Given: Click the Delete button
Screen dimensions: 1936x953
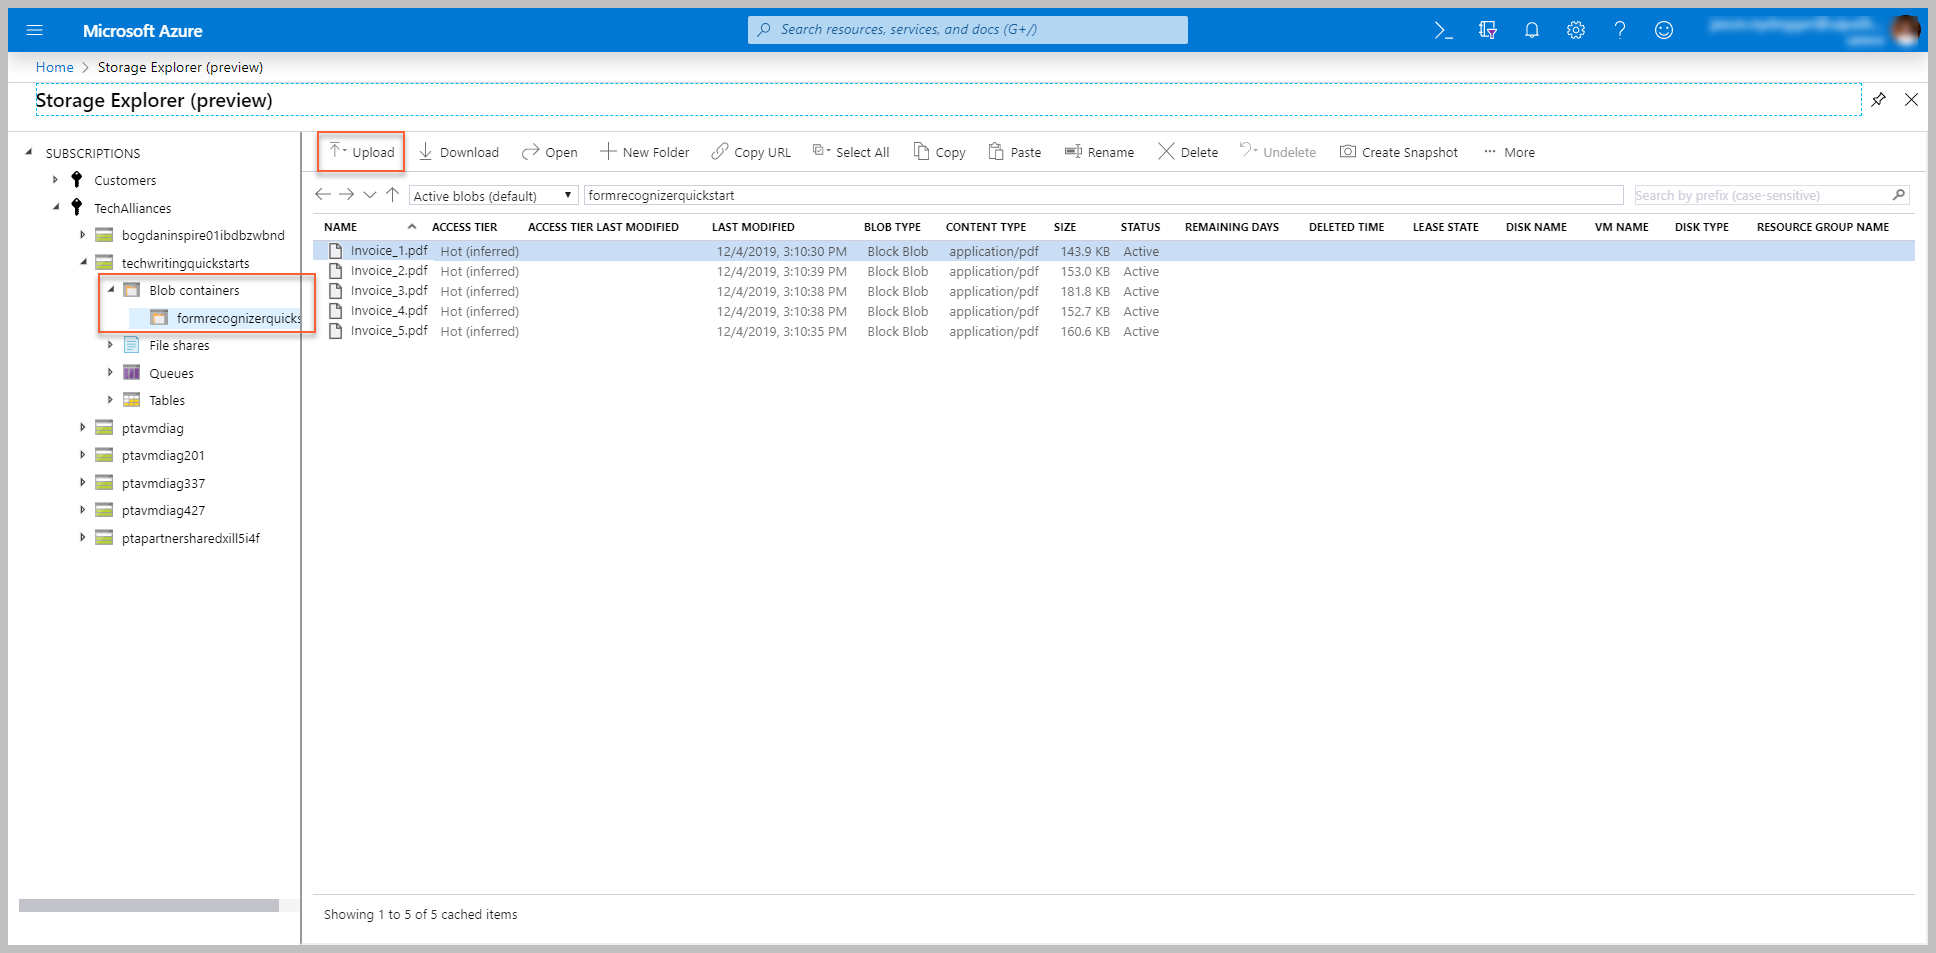Looking at the screenshot, I should (1188, 151).
